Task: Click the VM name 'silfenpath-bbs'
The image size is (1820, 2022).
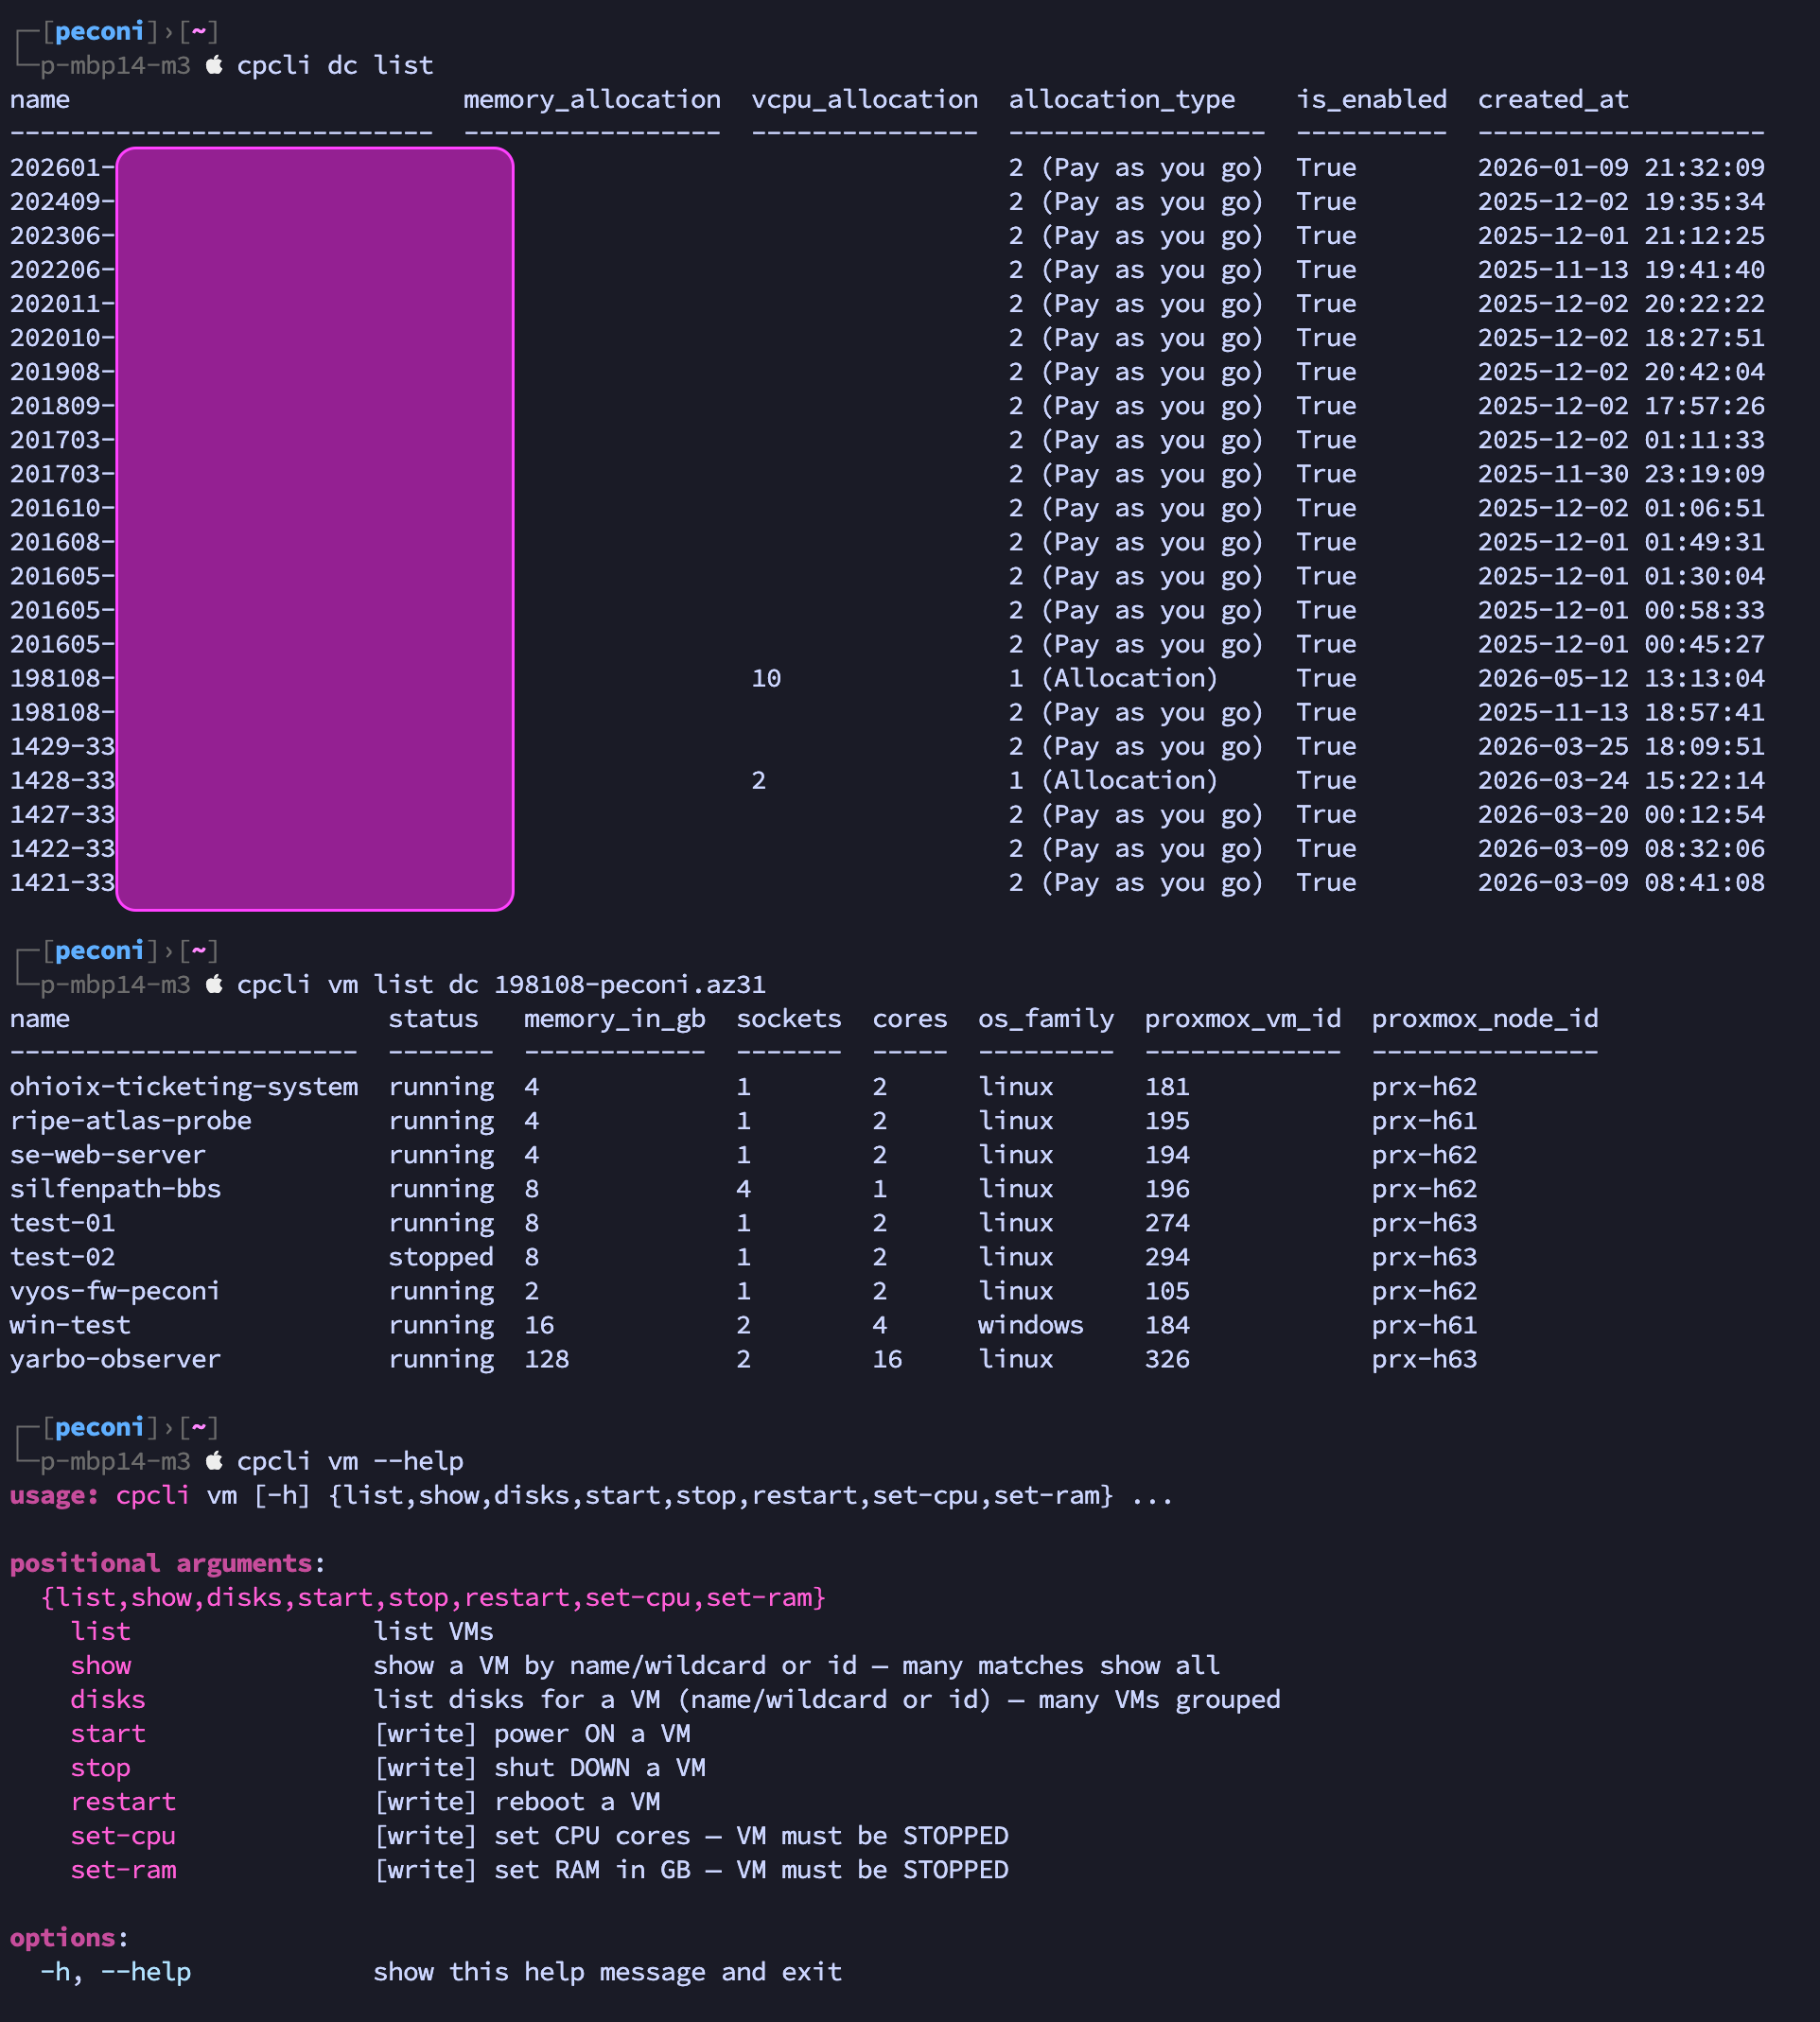Action: click(116, 1188)
